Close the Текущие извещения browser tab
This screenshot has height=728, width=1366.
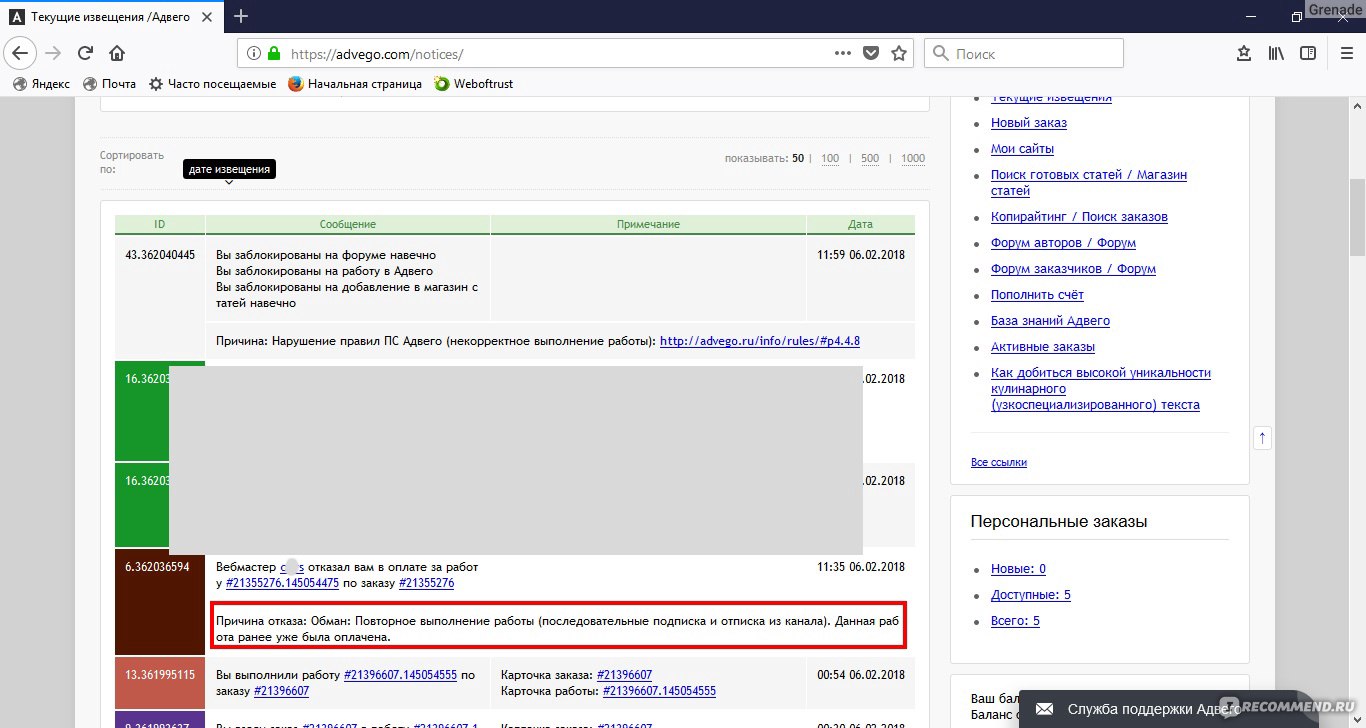[209, 17]
